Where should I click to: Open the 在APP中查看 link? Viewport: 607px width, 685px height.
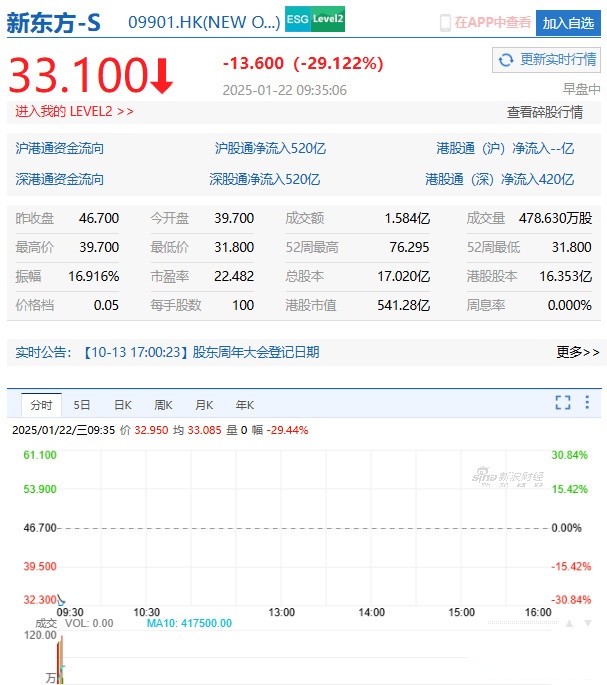tap(493, 22)
